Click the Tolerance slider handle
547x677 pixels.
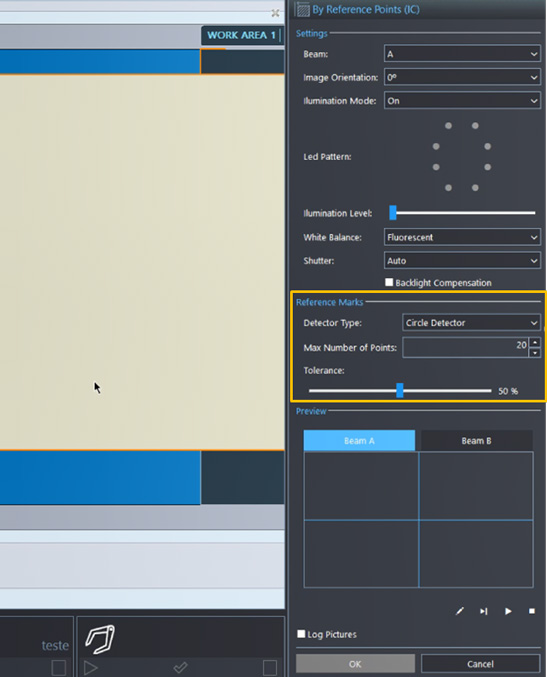[400, 390]
